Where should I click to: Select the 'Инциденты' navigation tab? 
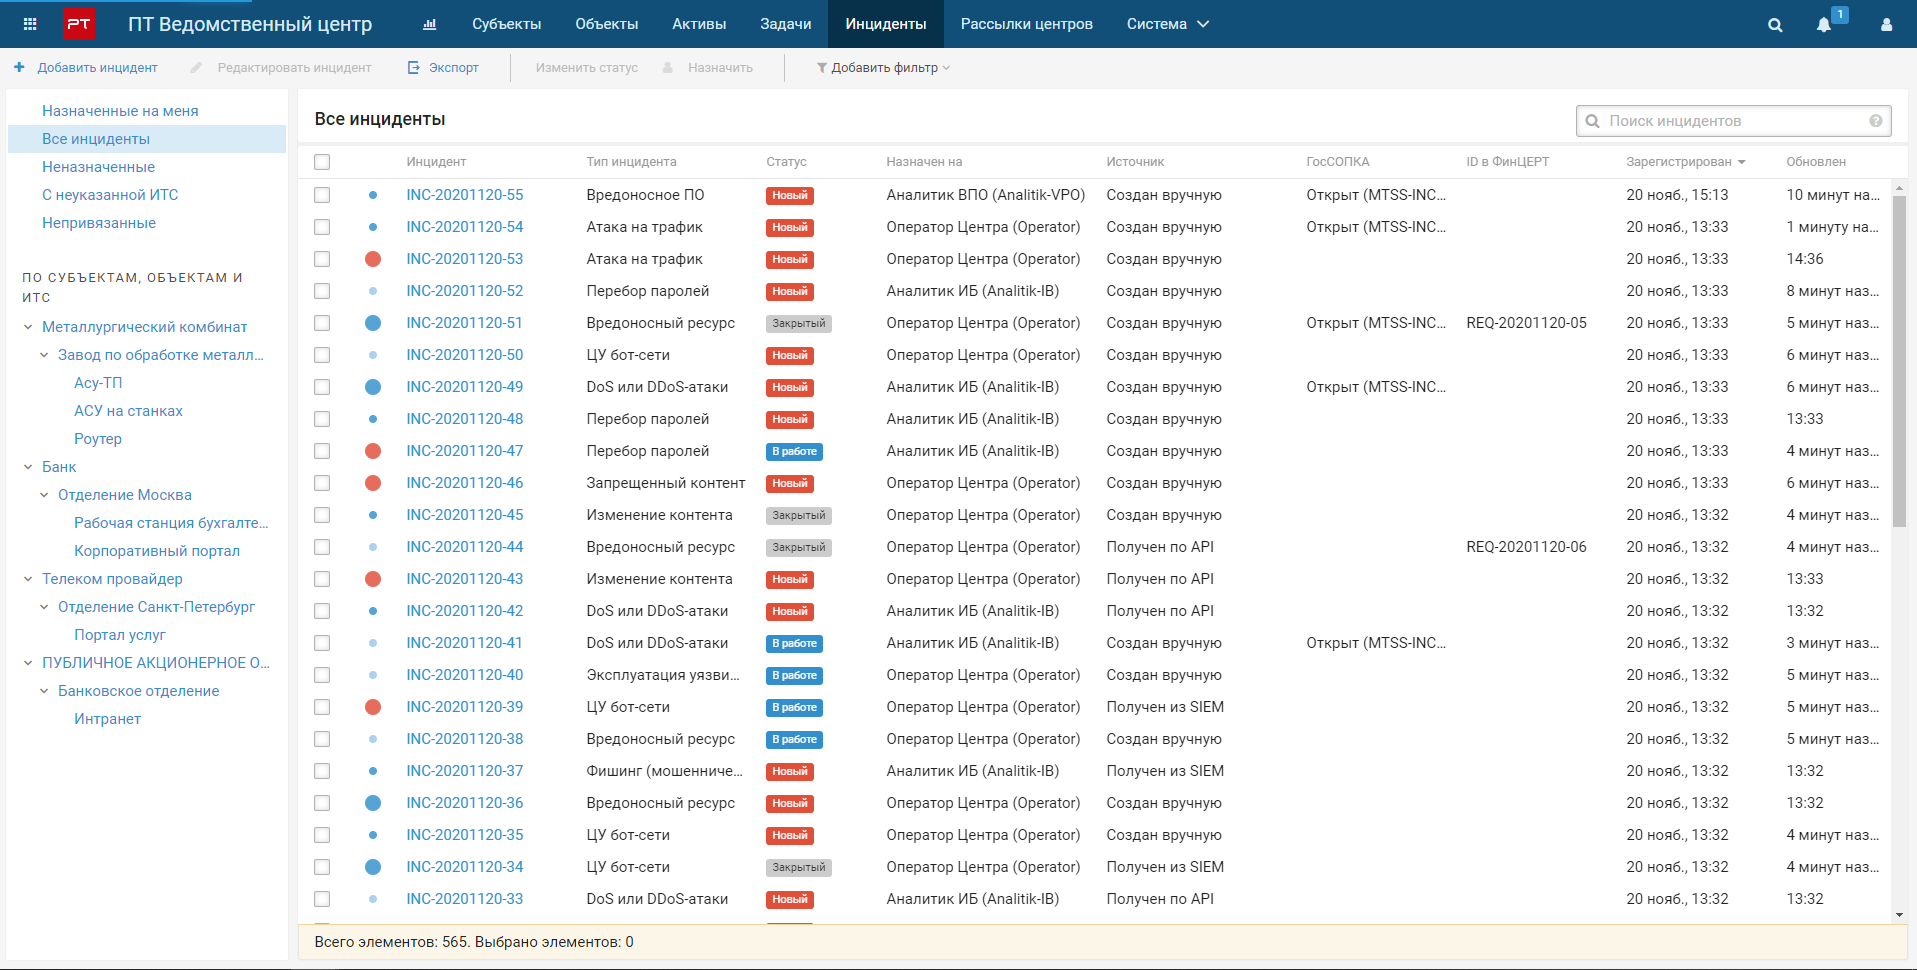pyautogui.click(x=886, y=24)
